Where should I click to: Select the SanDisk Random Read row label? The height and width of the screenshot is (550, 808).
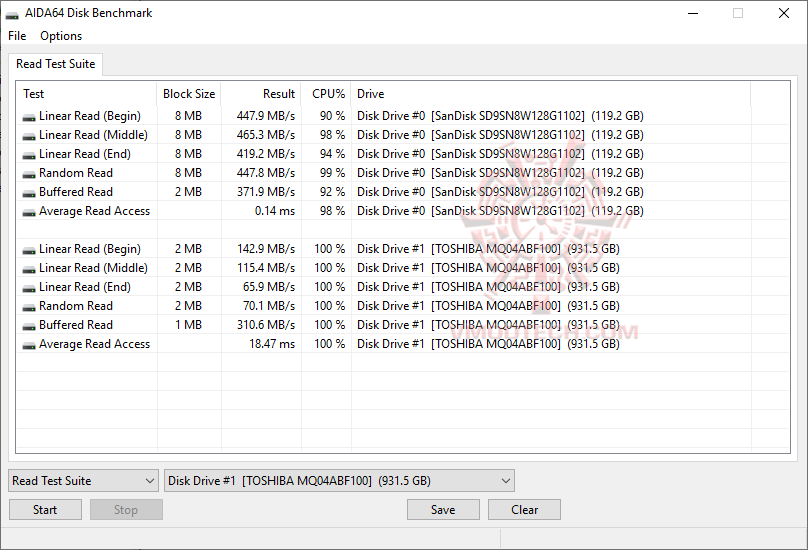pyautogui.click(x=76, y=173)
